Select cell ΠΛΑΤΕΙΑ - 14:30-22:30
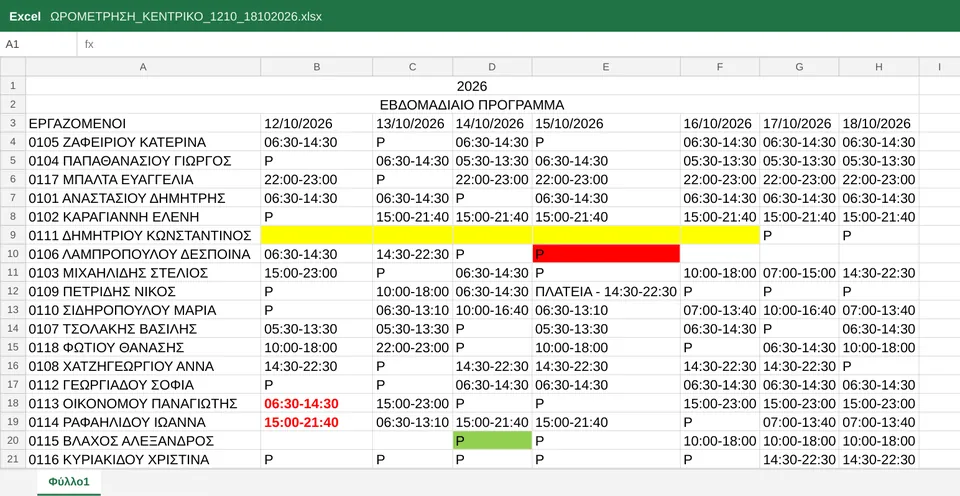This screenshot has width=960, height=496. (606, 291)
